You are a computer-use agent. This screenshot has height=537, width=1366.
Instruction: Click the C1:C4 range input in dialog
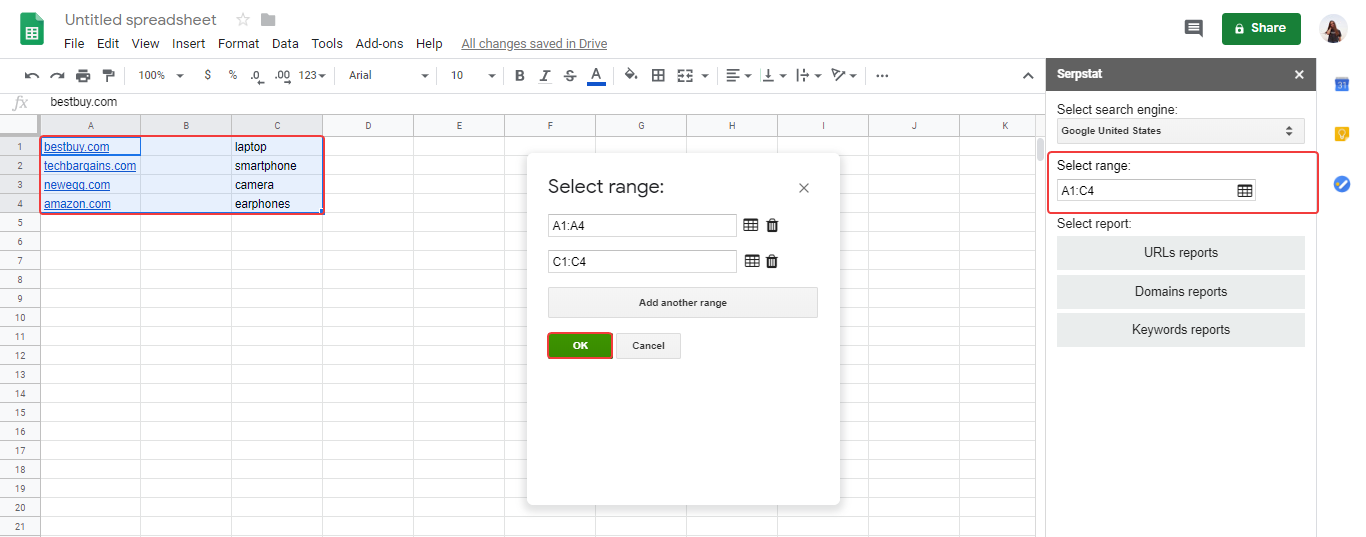pyautogui.click(x=642, y=262)
